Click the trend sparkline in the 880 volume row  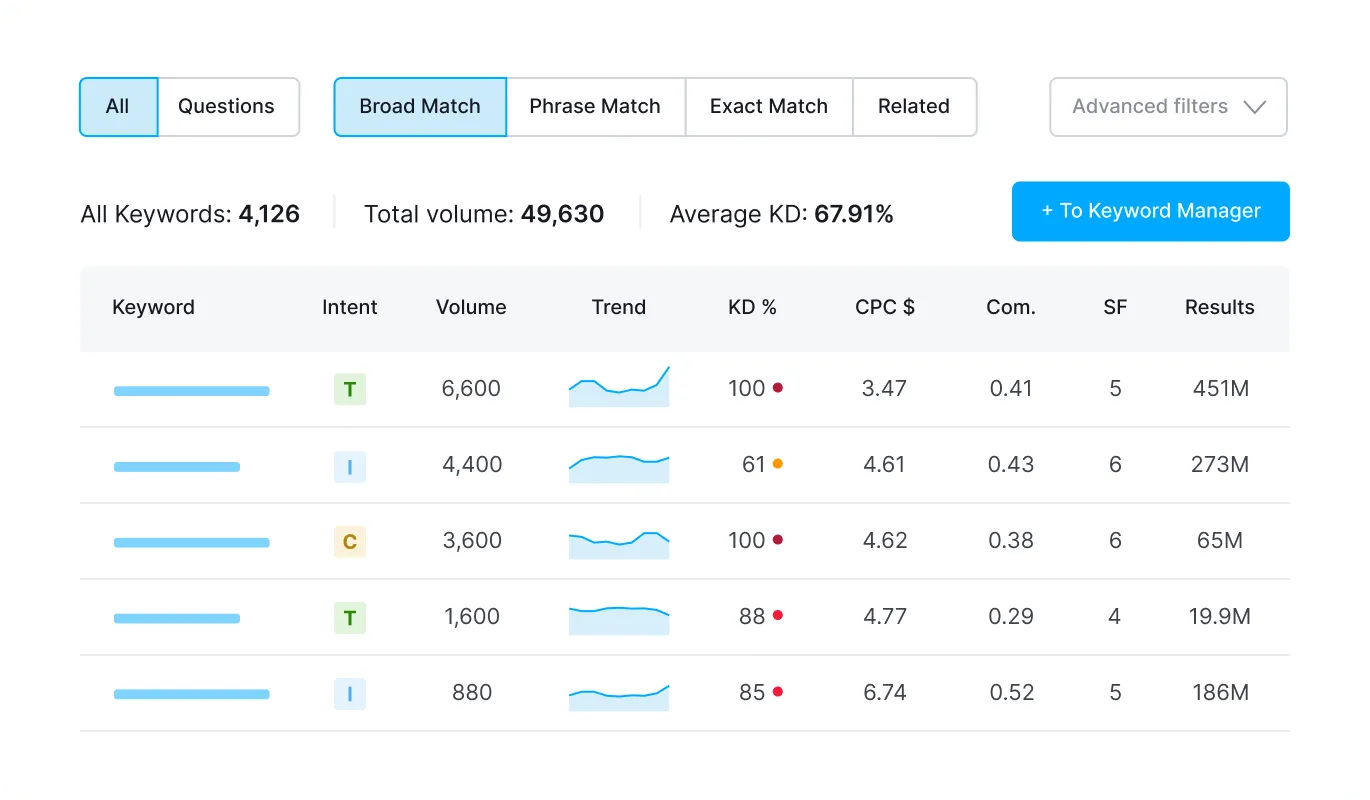click(x=619, y=697)
